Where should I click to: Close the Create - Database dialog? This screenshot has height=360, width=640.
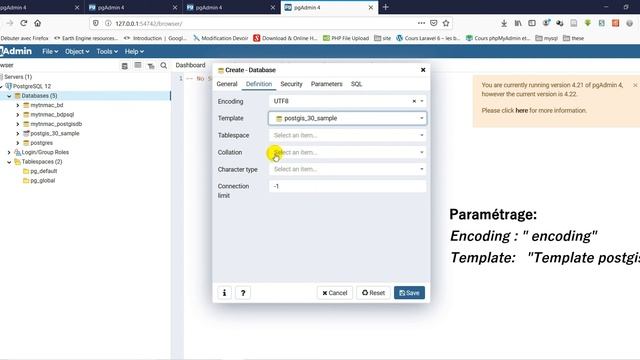(423, 70)
